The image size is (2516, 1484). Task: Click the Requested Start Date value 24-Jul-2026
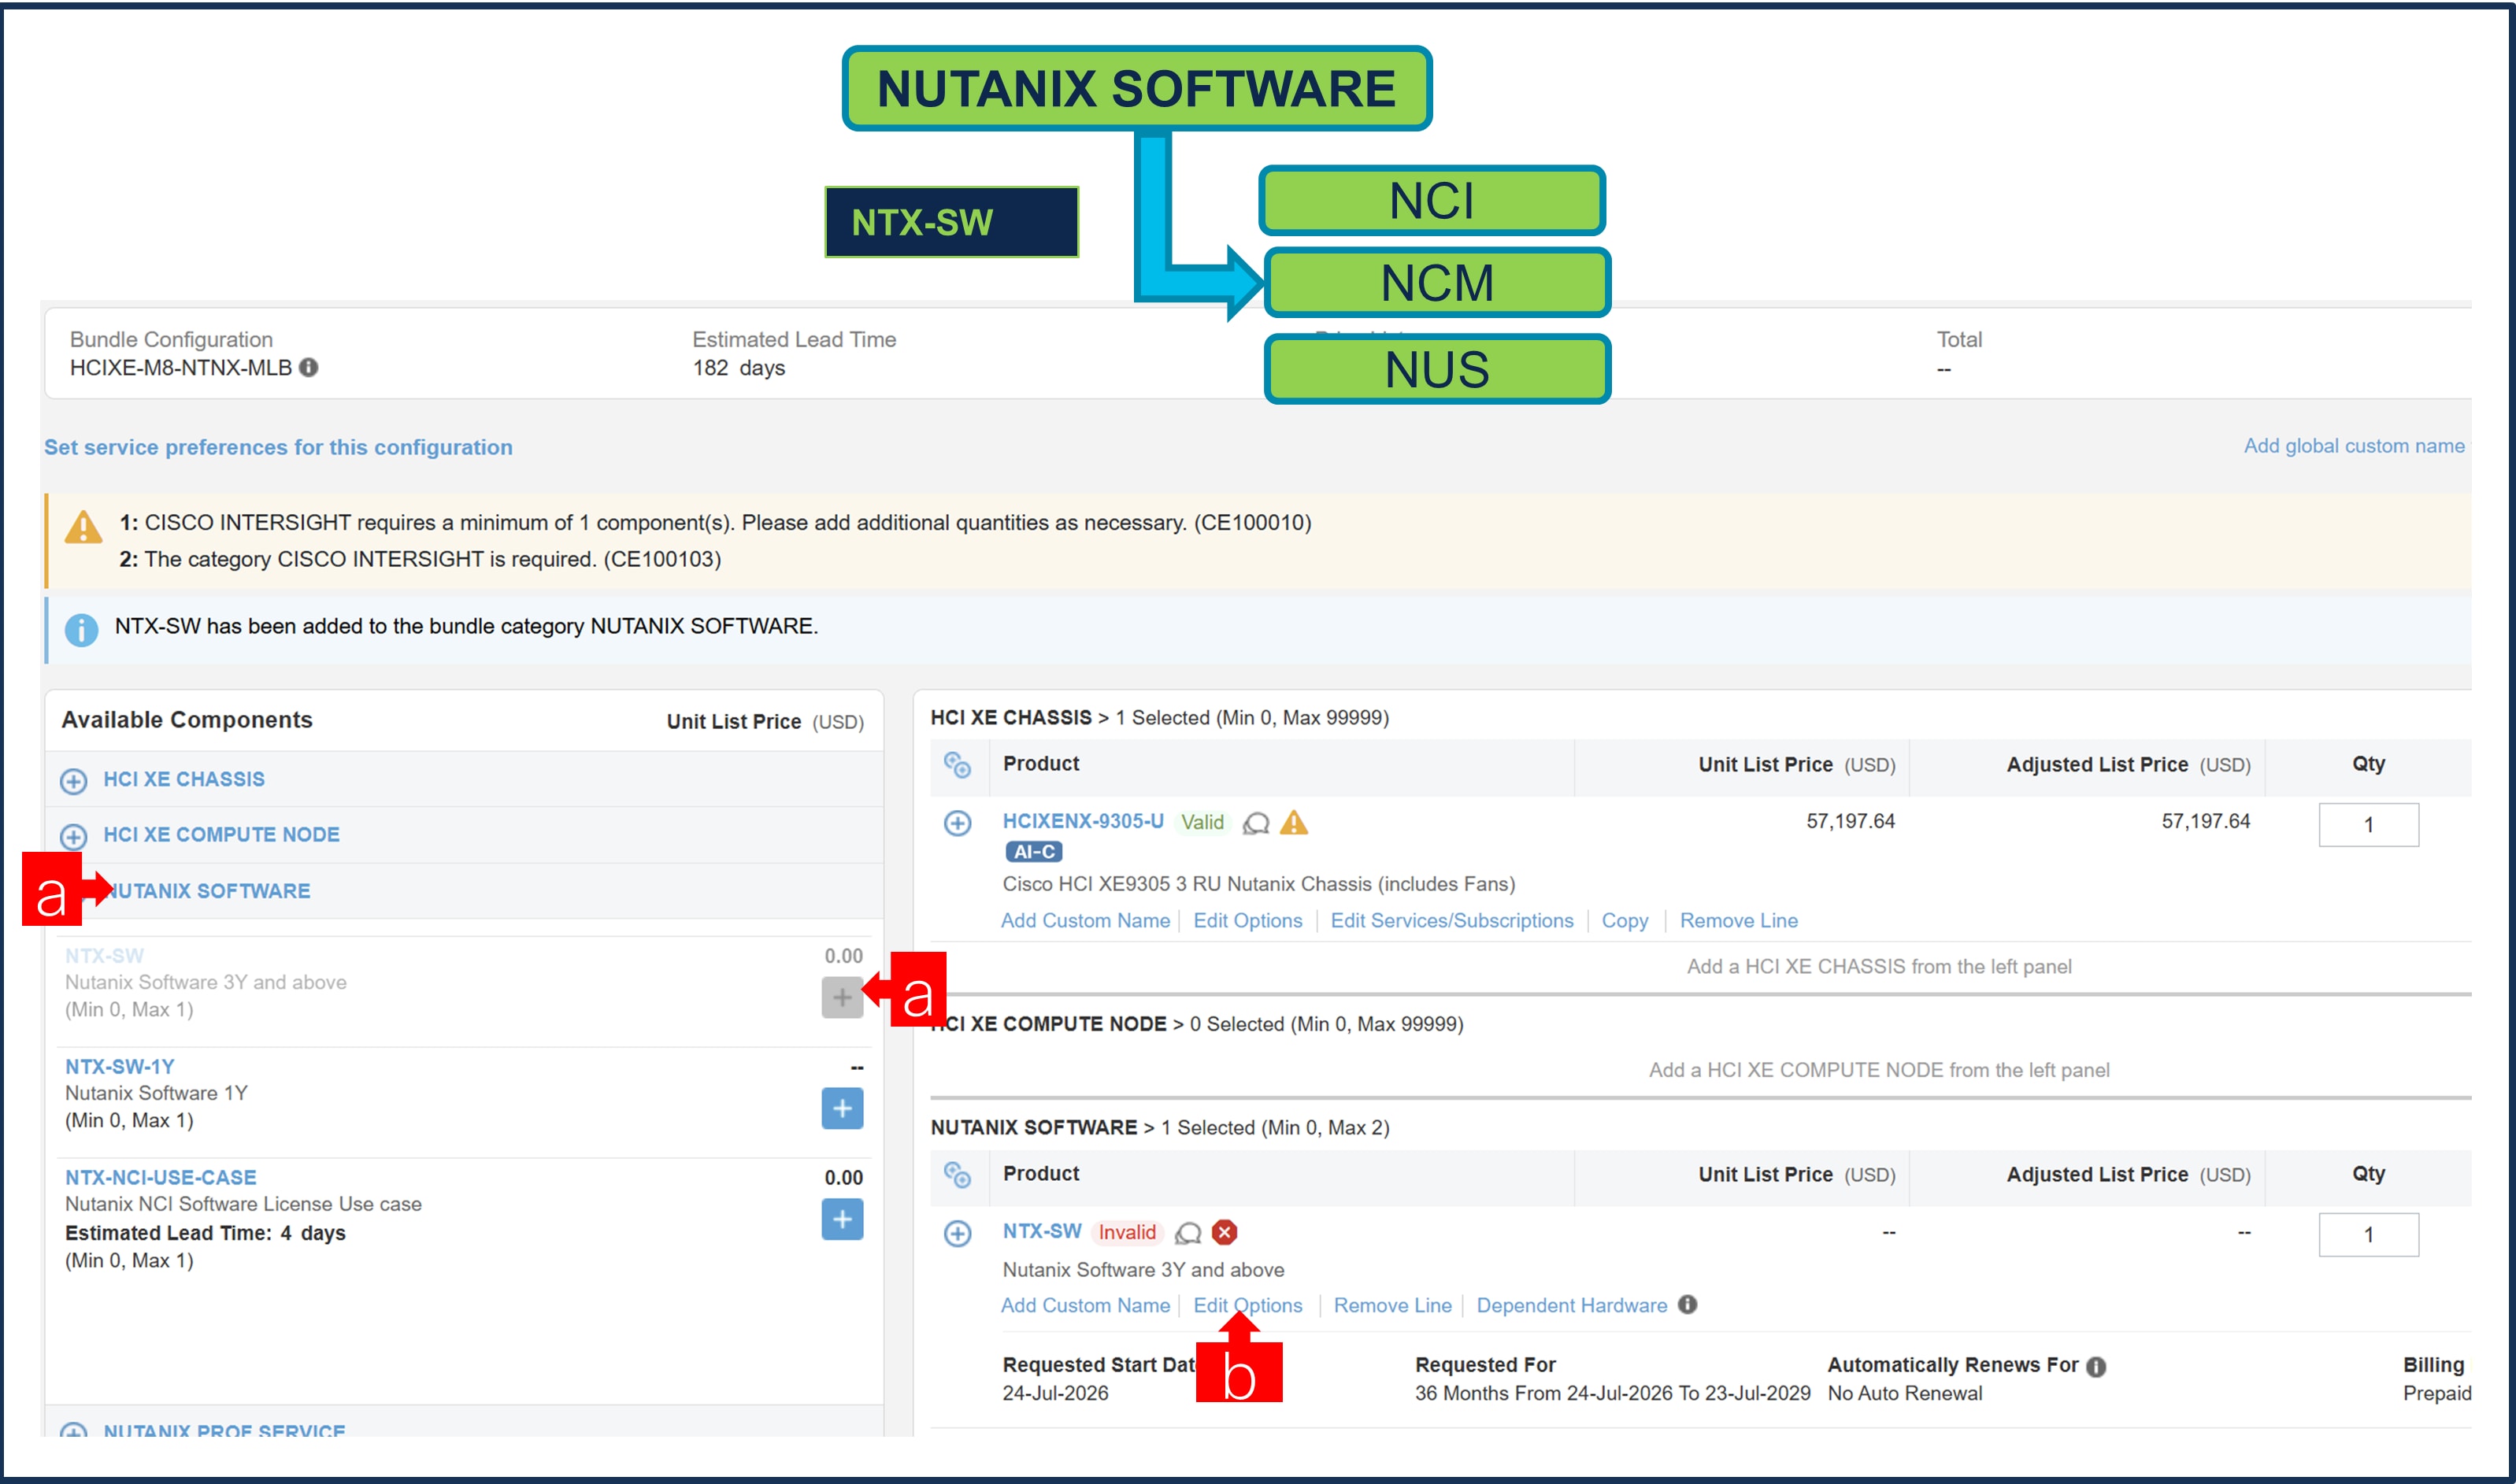click(1055, 1393)
